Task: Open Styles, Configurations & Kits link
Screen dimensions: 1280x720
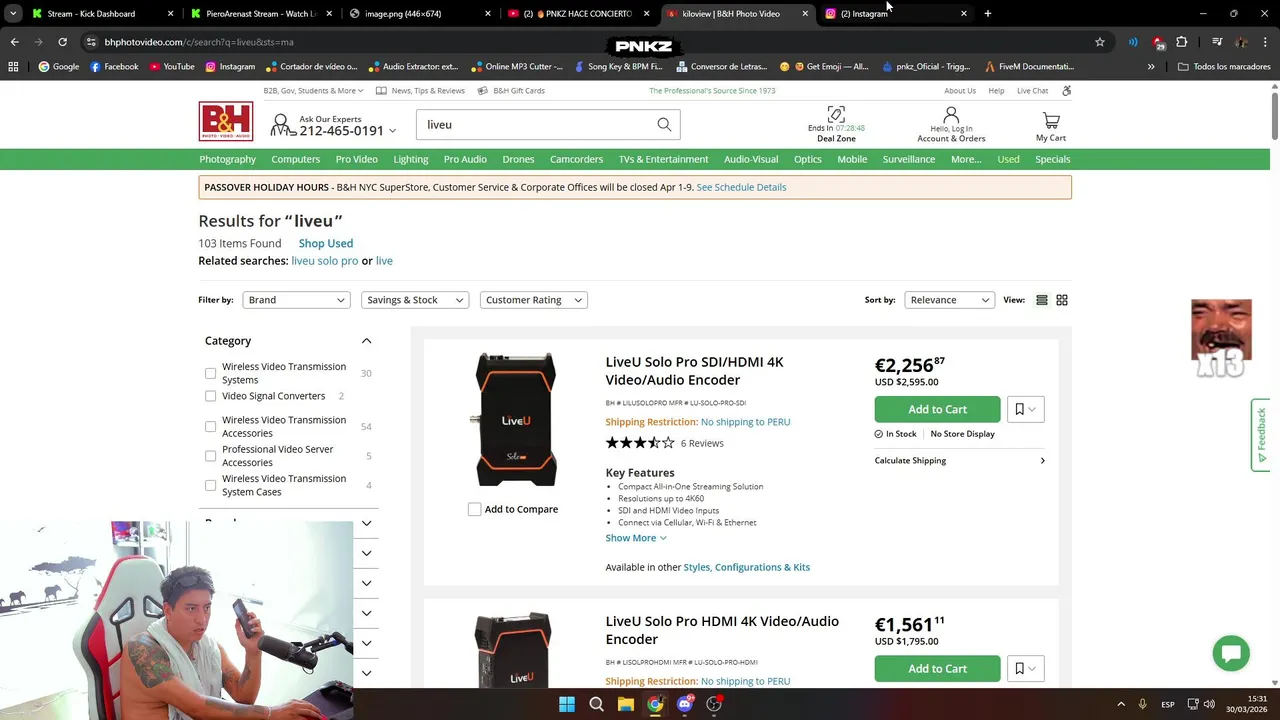Action: pos(747,567)
